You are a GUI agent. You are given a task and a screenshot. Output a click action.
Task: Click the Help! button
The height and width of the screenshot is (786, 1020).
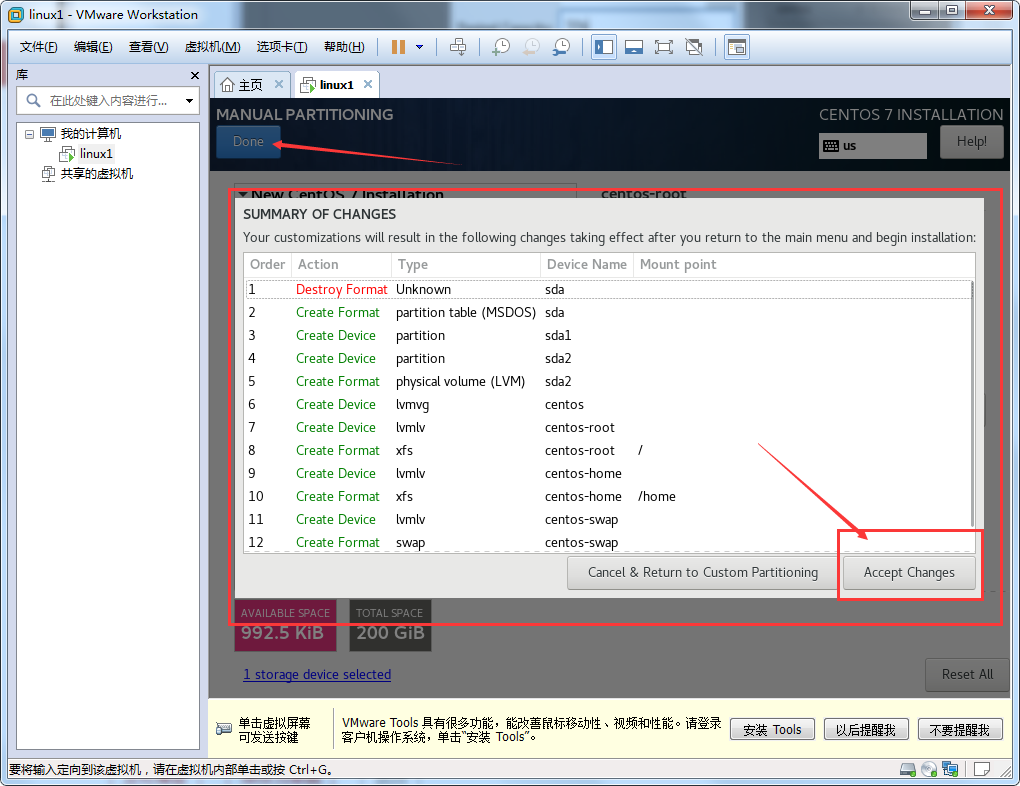pyautogui.click(x=971, y=142)
